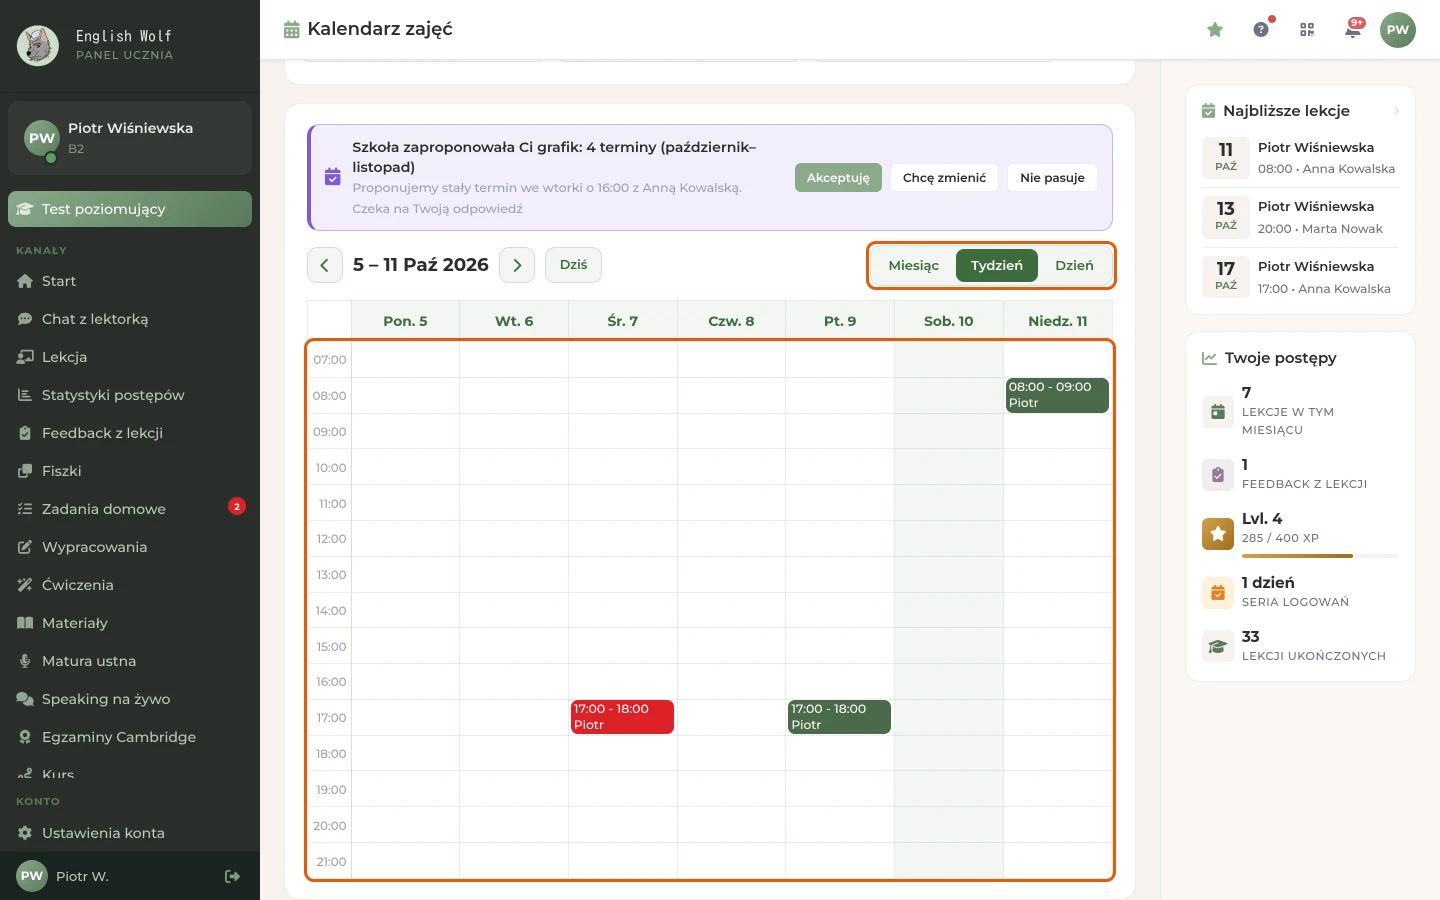Open the notifications bell
The width and height of the screenshot is (1440, 900).
pyautogui.click(x=1353, y=30)
